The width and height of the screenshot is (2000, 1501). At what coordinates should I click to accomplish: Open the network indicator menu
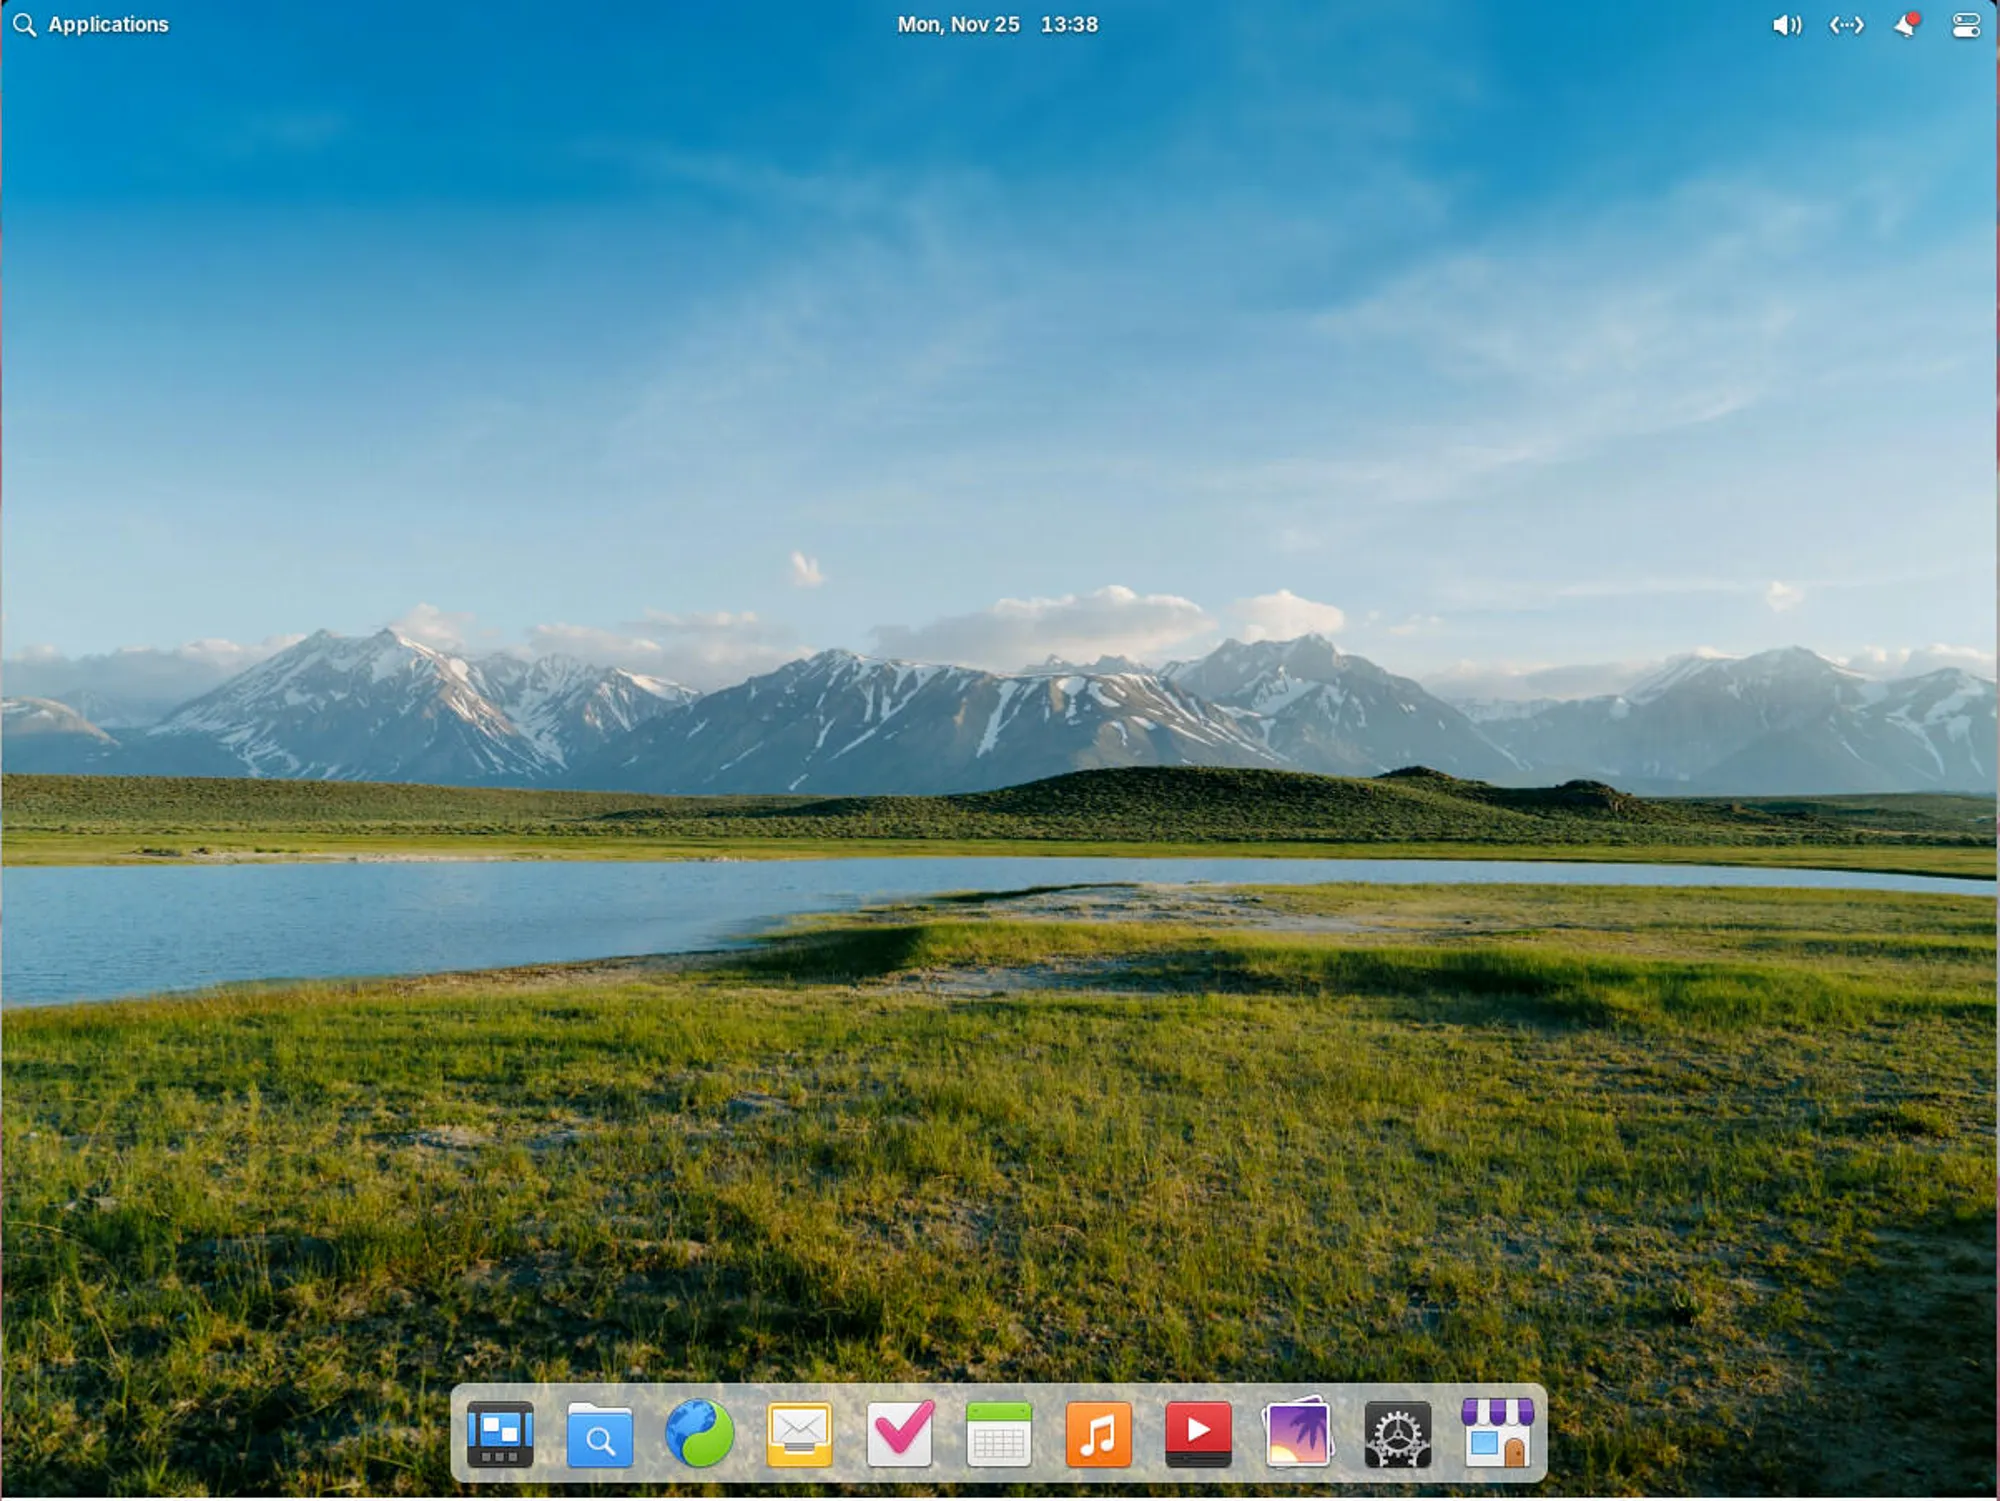pyautogui.click(x=1846, y=24)
